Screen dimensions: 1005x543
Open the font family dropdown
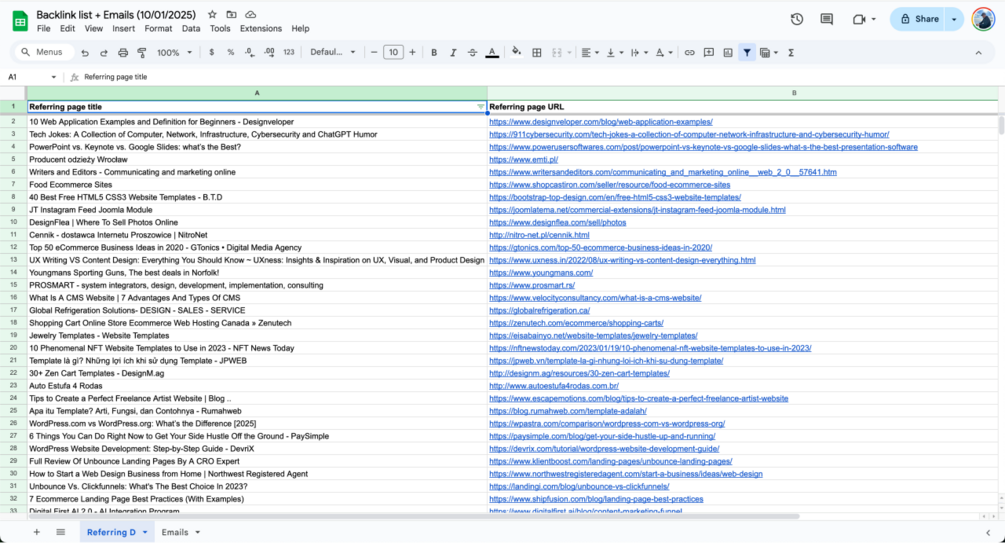coord(333,53)
